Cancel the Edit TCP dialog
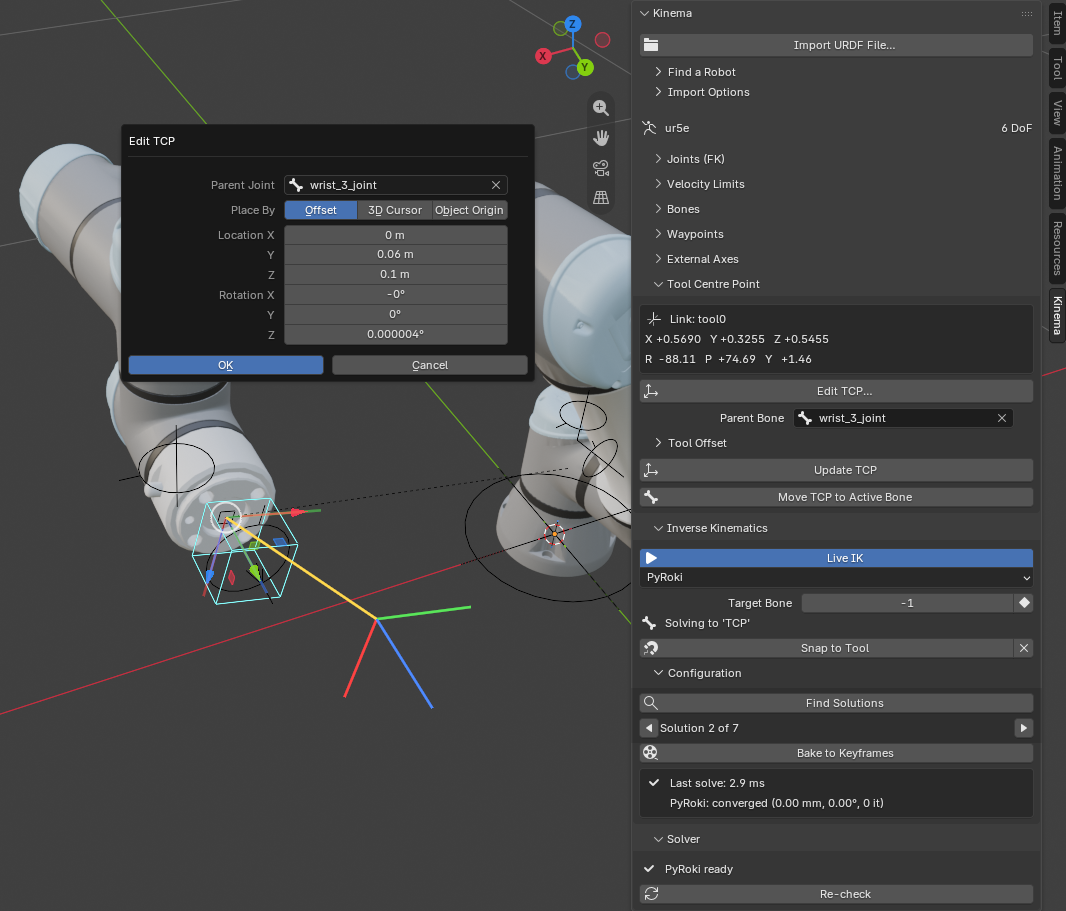This screenshot has height=911, width=1066. click(x=430, y=365)
